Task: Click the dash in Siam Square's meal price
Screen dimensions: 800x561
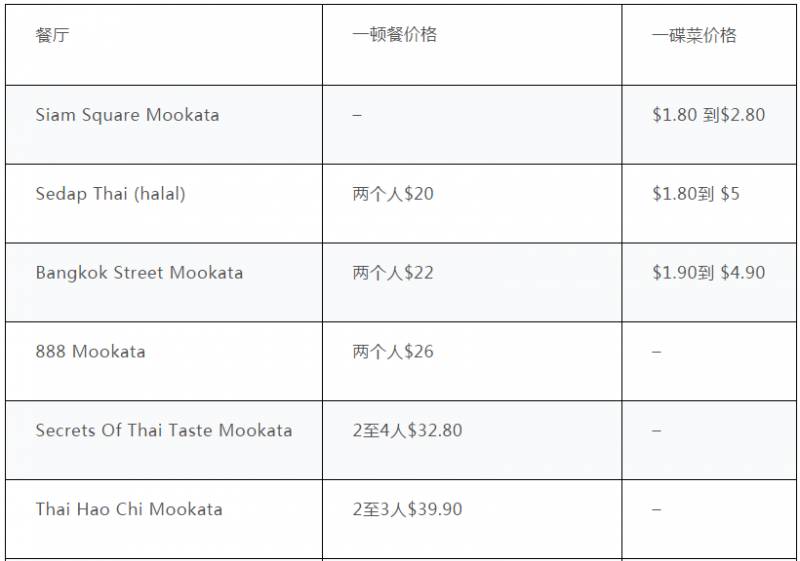Action: point(357,115)
